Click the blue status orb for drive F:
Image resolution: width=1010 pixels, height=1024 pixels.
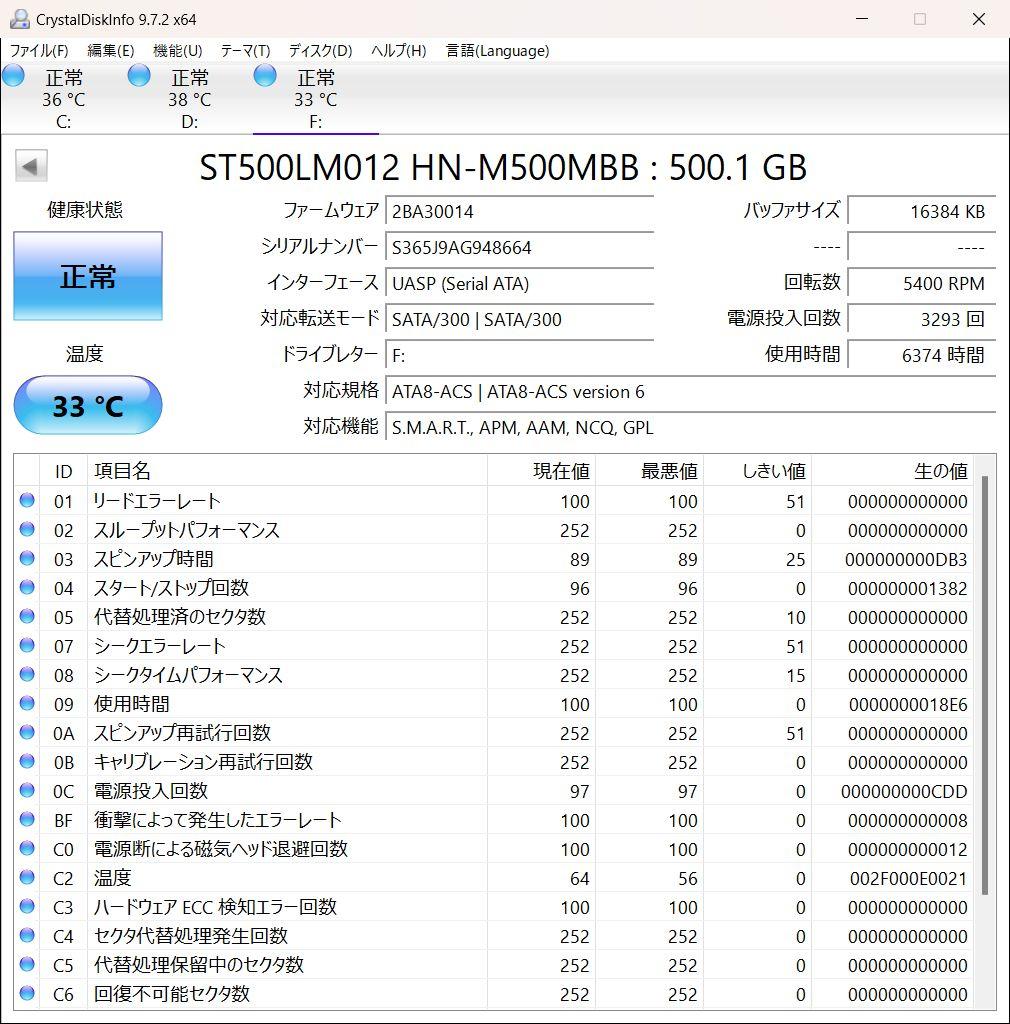(x=265, y=76)
